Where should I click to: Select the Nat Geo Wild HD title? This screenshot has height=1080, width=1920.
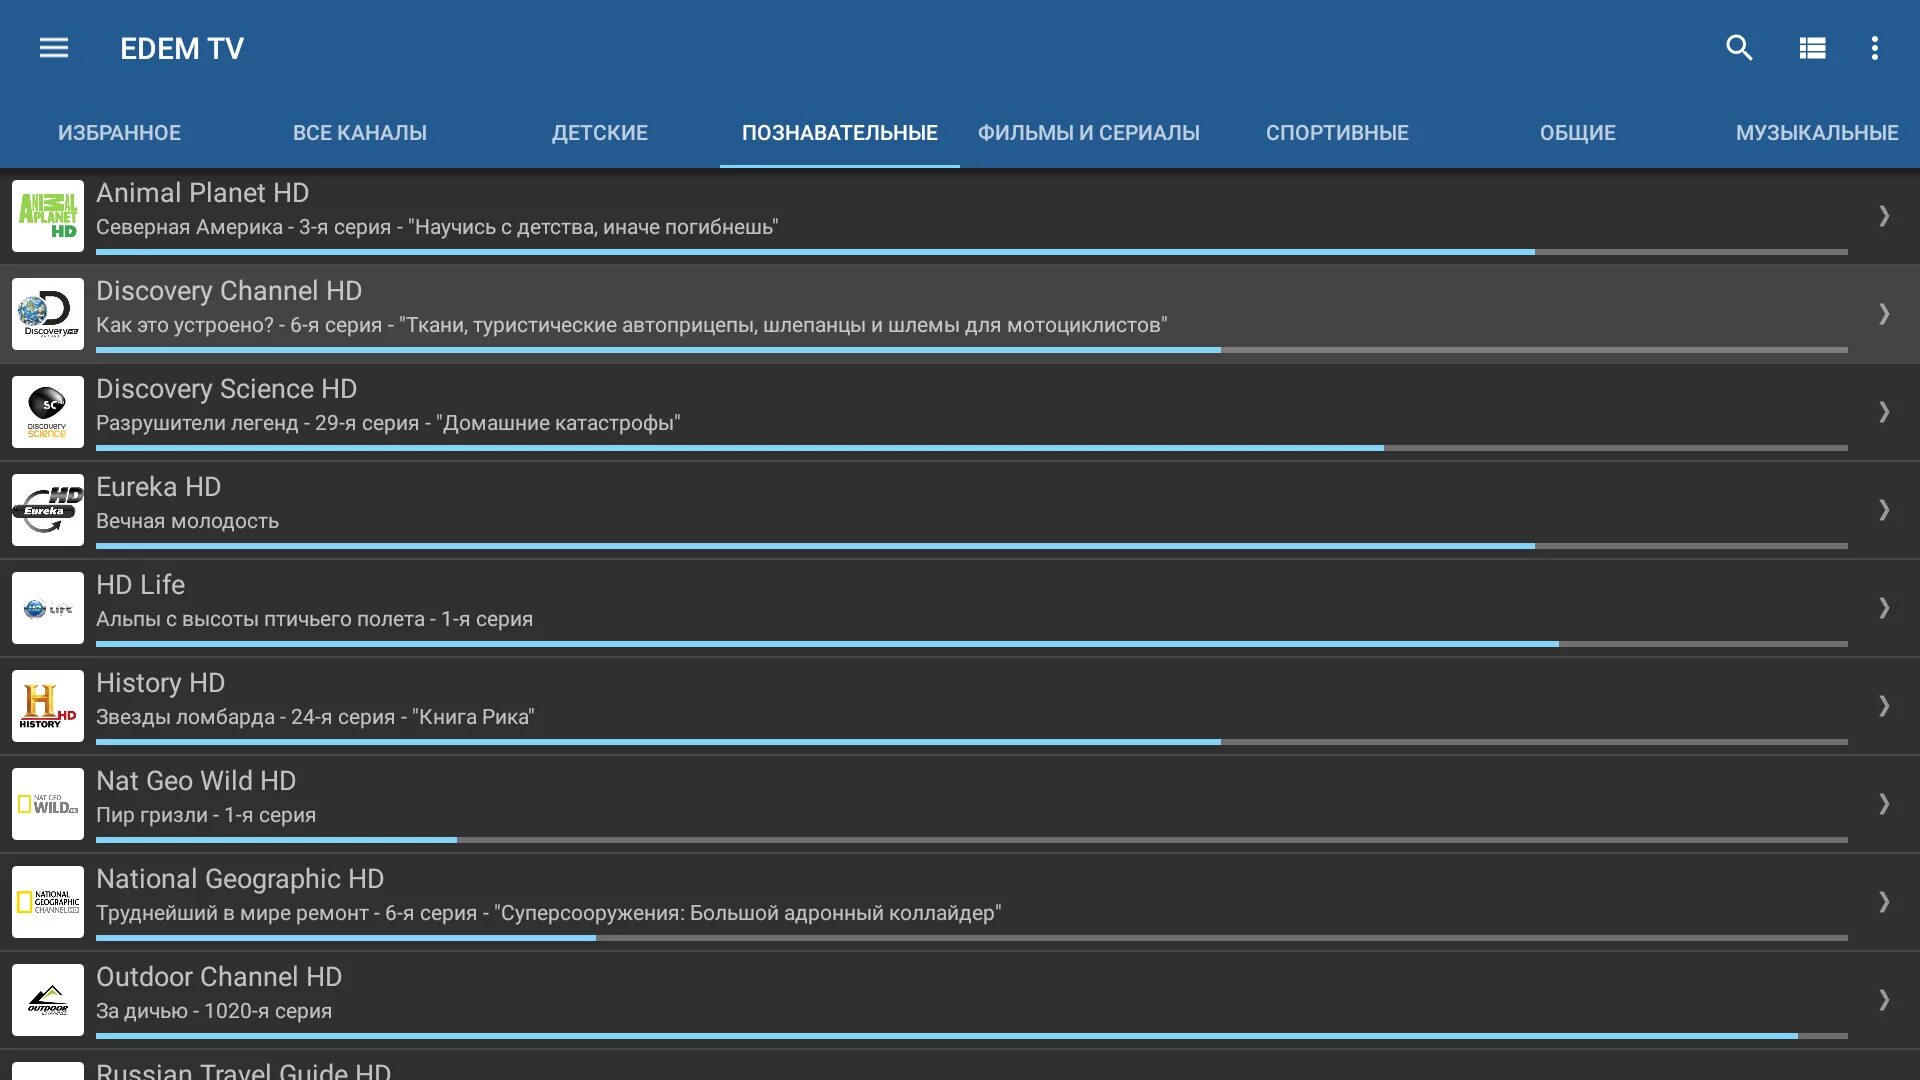196,781
